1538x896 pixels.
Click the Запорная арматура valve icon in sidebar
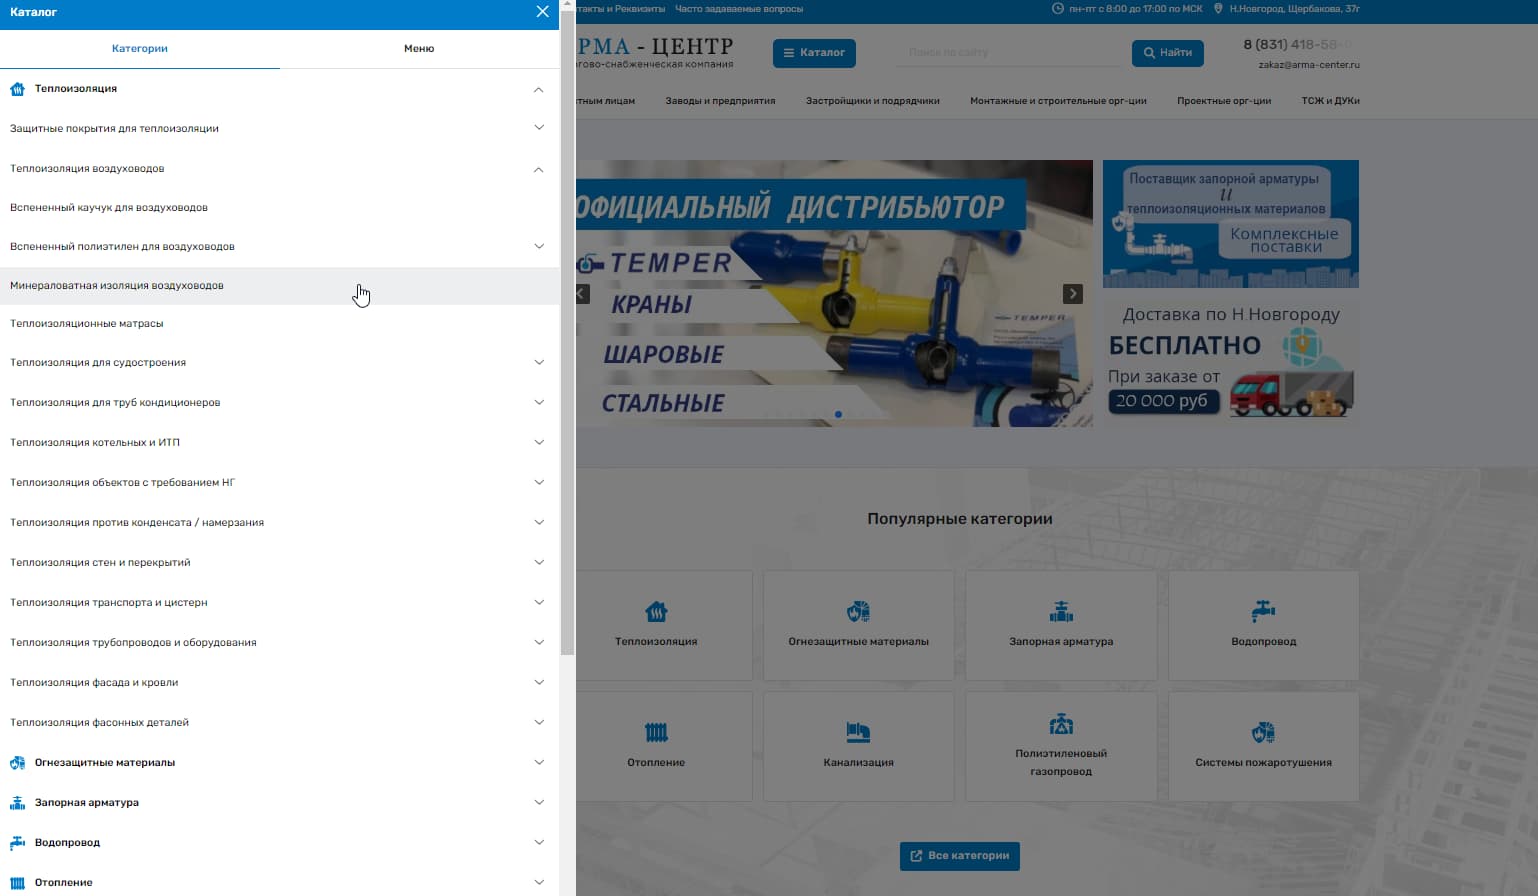click(x=17, y=803)
